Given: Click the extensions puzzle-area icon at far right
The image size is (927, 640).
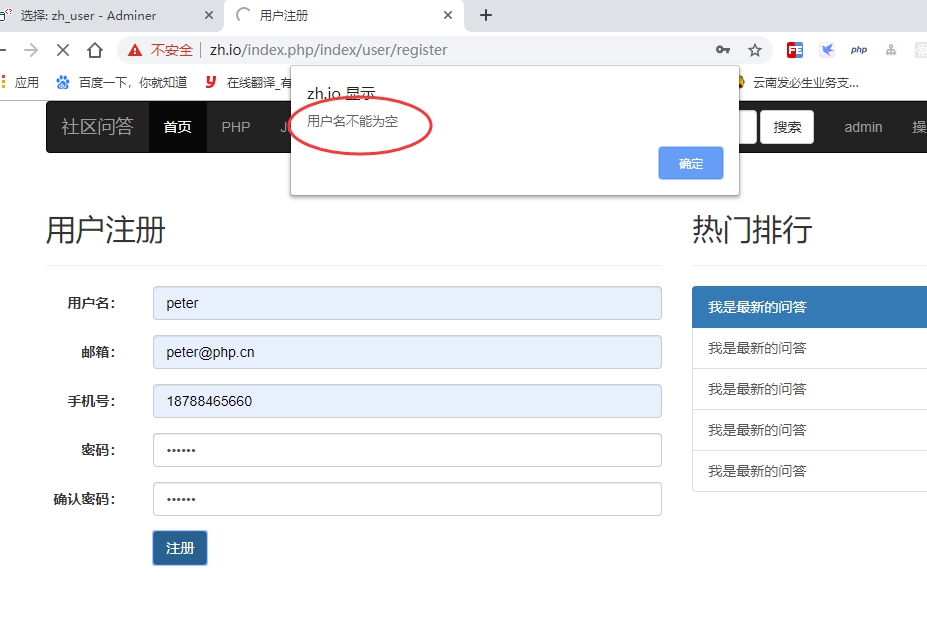Looking at the screenshot, I should pyautogui.click(x=920, y=49).
